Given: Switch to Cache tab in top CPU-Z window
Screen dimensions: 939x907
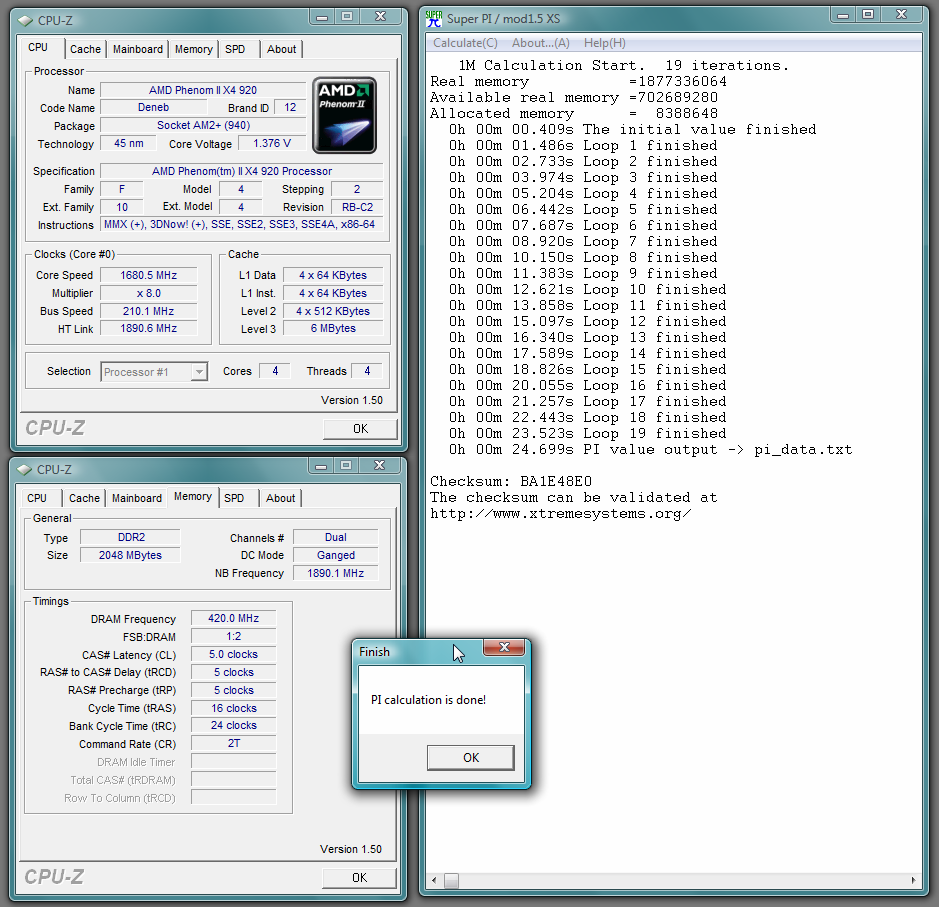Looking at the screenshot, I should tap(85, 49).
